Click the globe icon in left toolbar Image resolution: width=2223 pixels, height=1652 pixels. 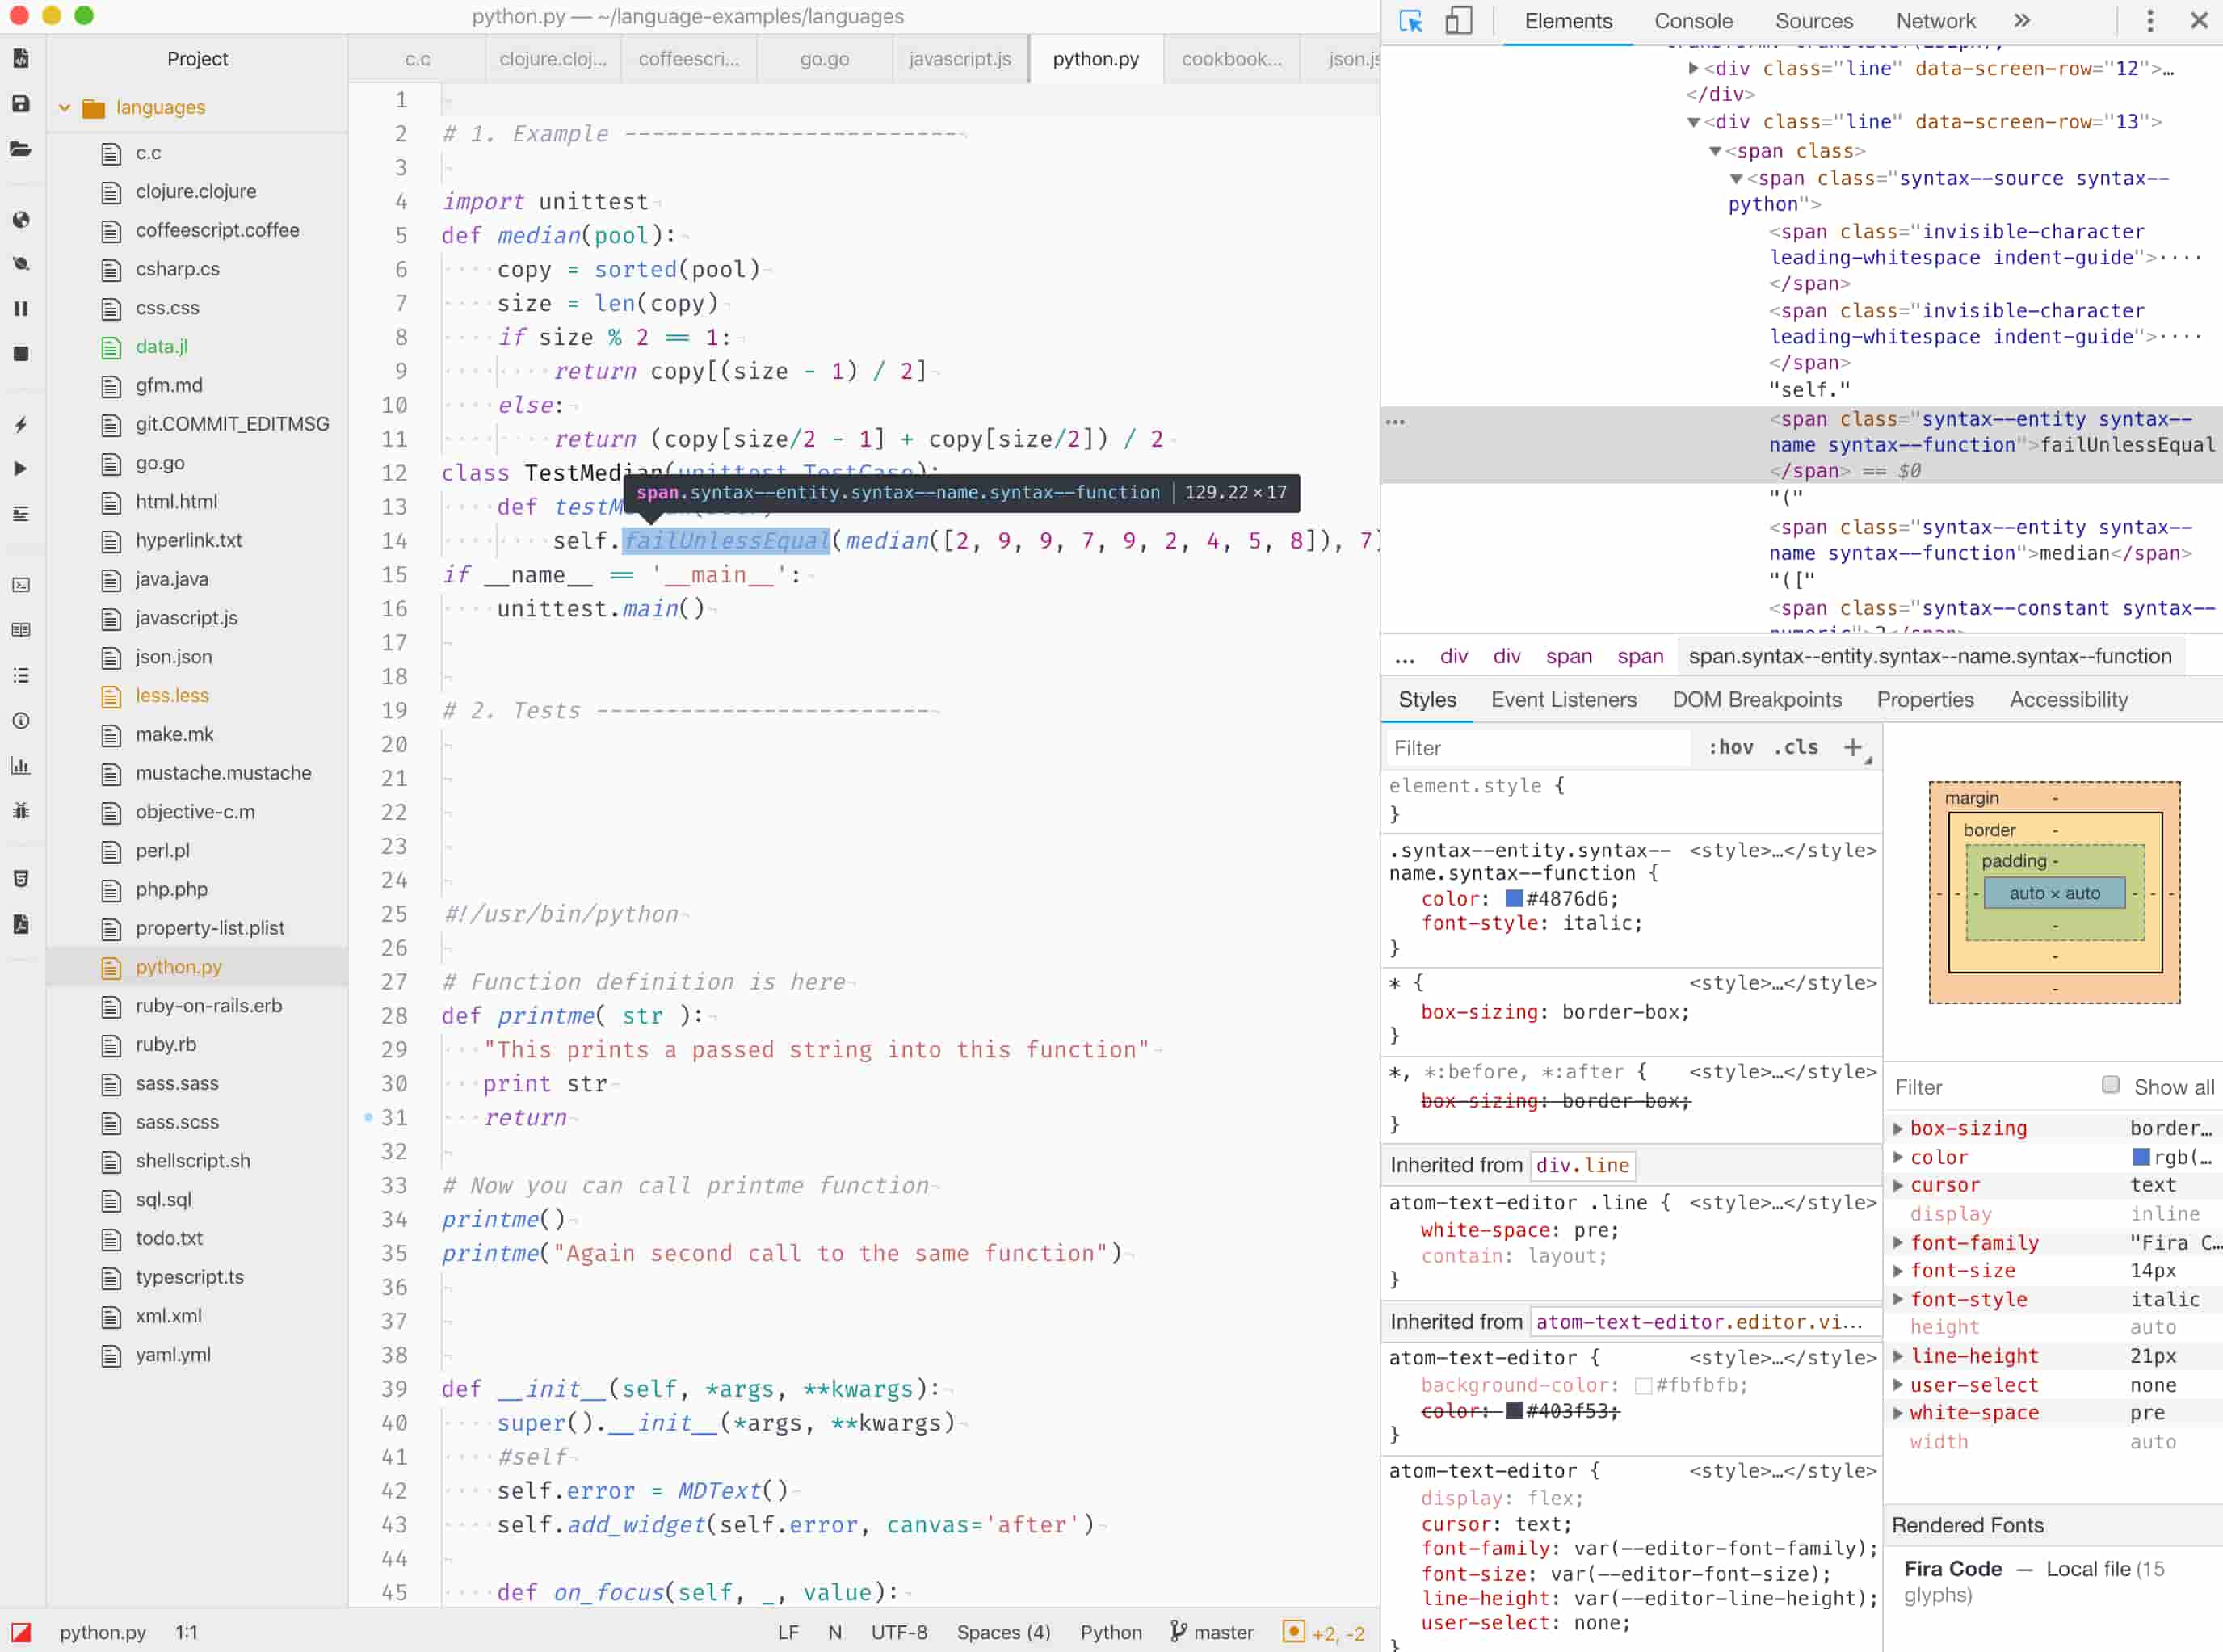tap(20, 220)
